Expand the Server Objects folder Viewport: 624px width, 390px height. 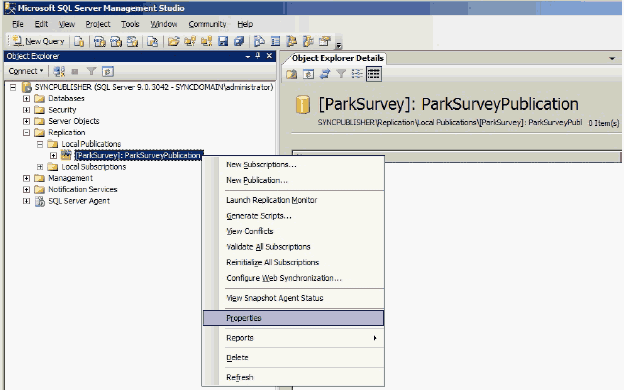pyautogui.click(x=26, y=121)
